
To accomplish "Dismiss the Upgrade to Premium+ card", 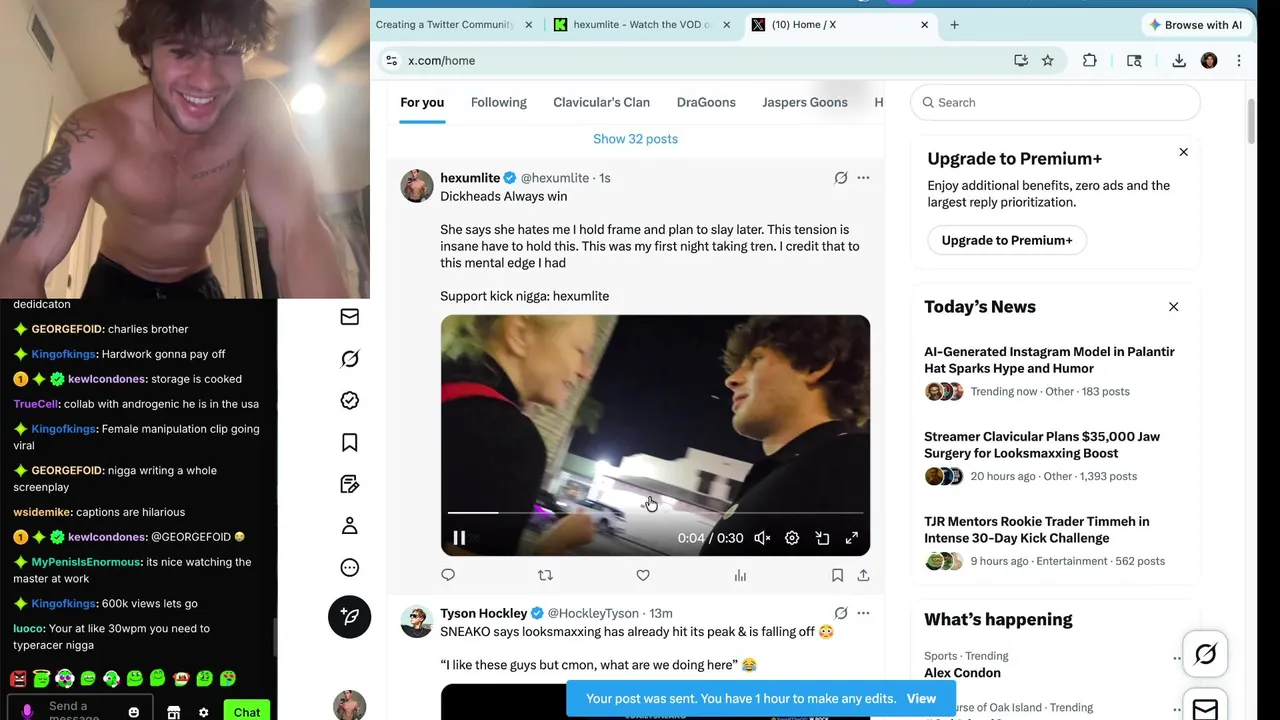I will tap(1183, 152).
